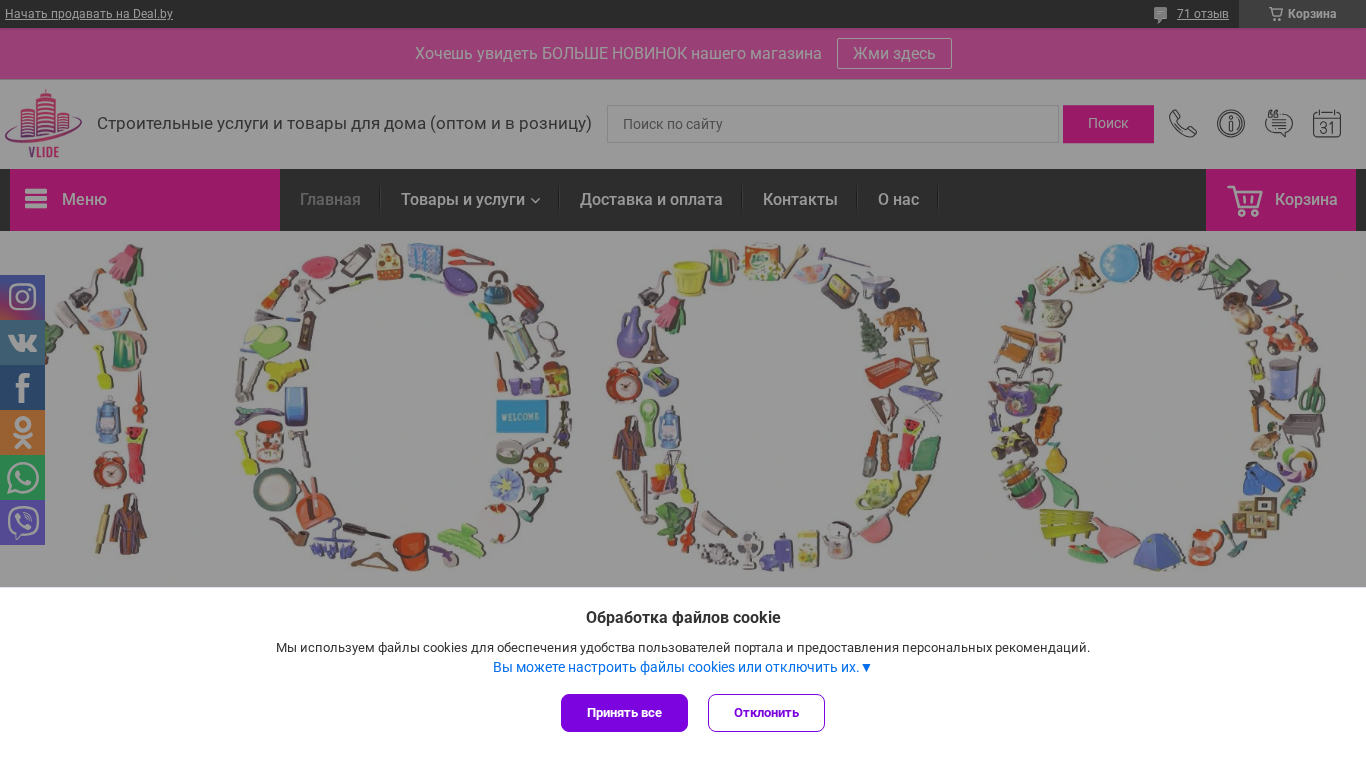Click the phone contact icon in header

click(1183, 124)
